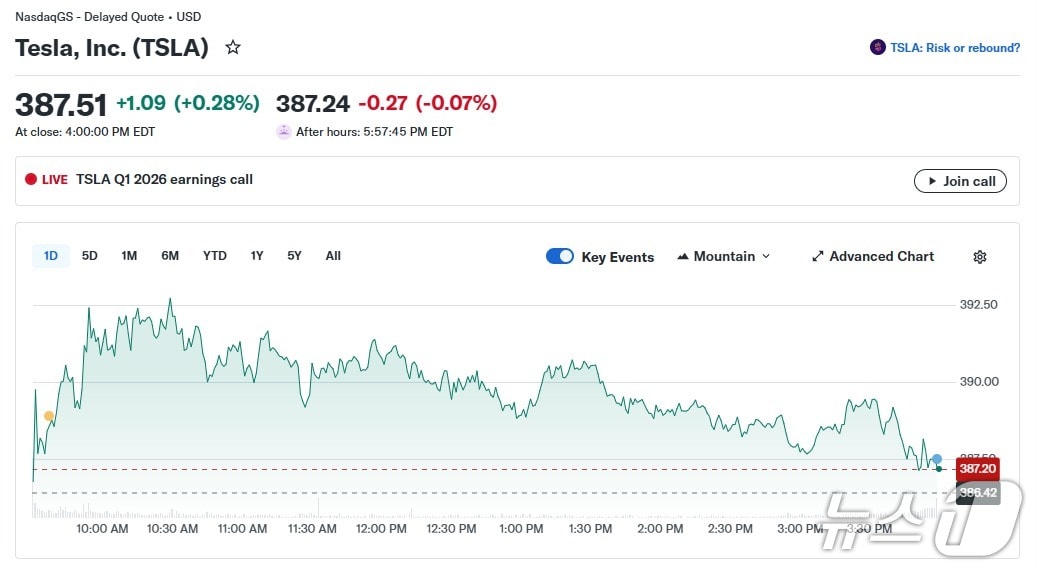
Task: Select the 5Y time range
Action: [x=294, y=256]
